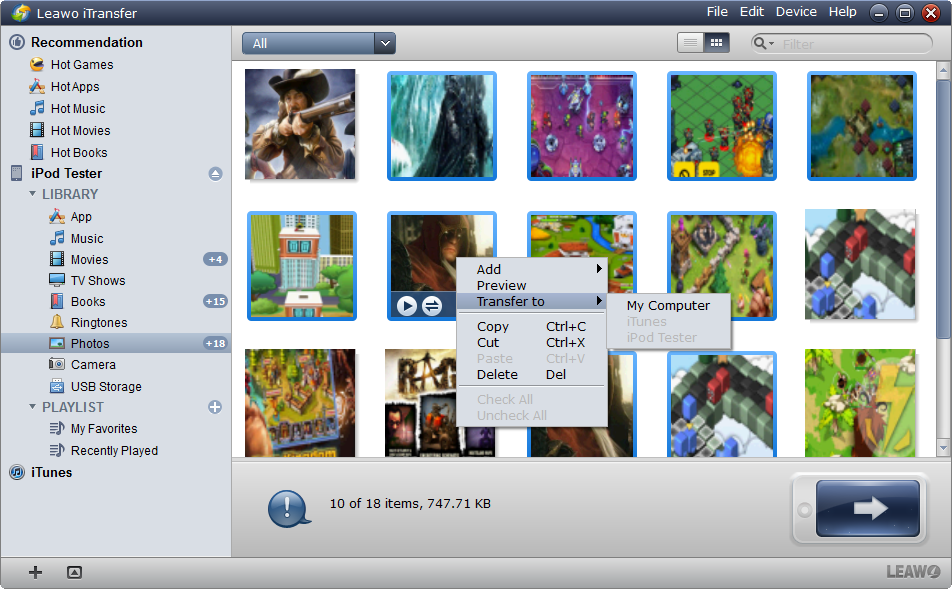This screenshot has height=589, width=952.
Task: Choose Transfer to in the context menu
Action: [x=531, y=301]
